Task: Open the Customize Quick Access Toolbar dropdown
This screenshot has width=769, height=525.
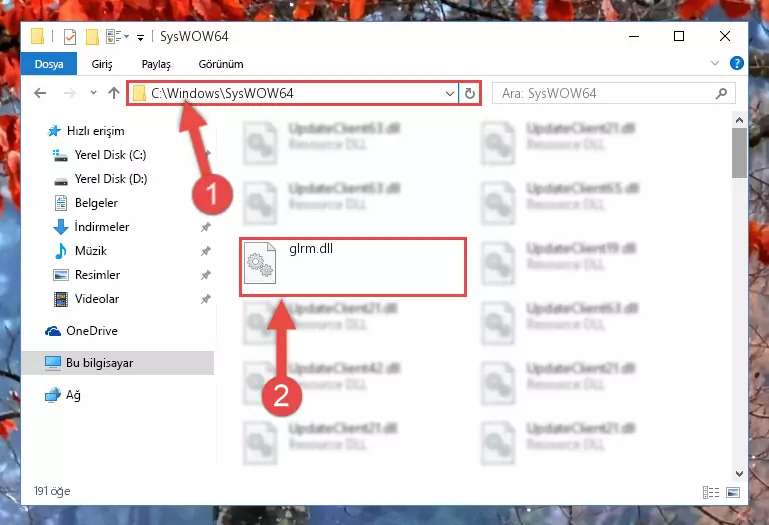Action: click(140, 37)
